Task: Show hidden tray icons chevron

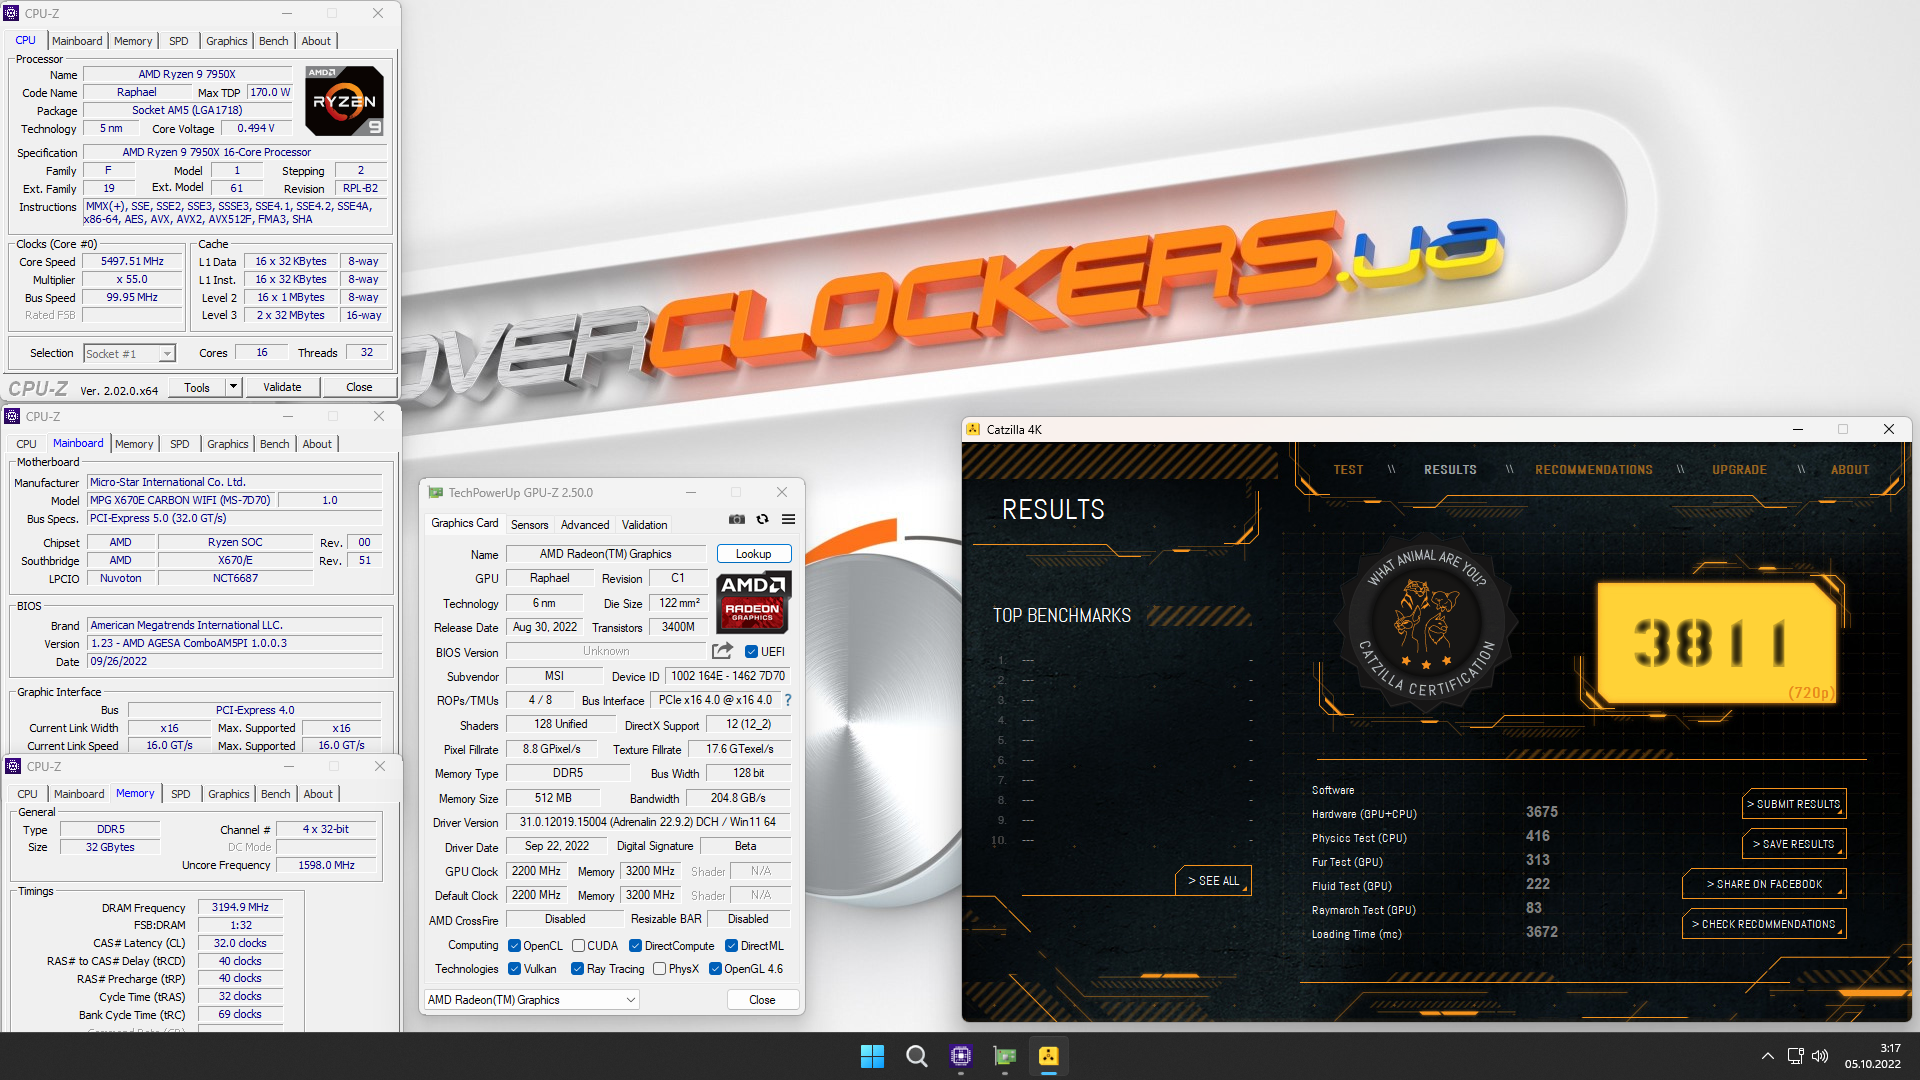Action: pyautogui.click(x=1768, y=1056)
